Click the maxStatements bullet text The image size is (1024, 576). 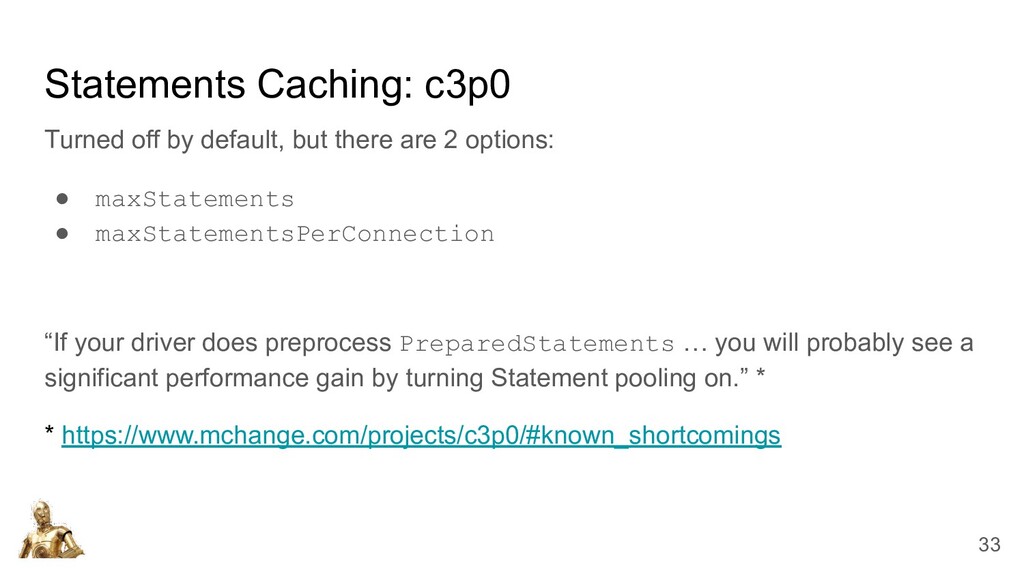pyautogui.click(x=195, y=199)
